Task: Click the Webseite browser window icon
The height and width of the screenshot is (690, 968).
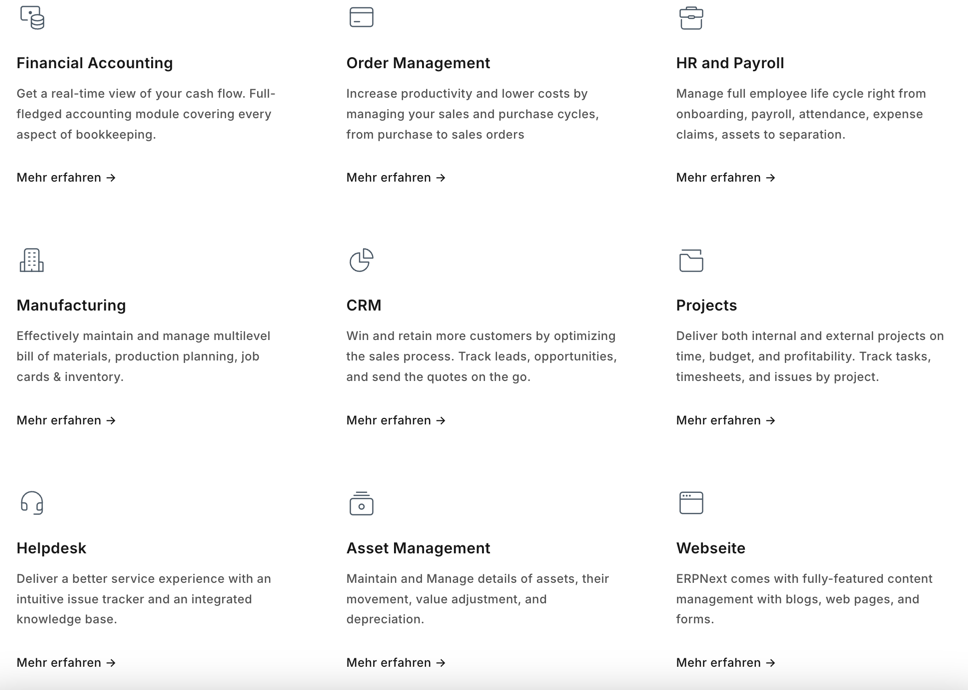Action: 691,502
